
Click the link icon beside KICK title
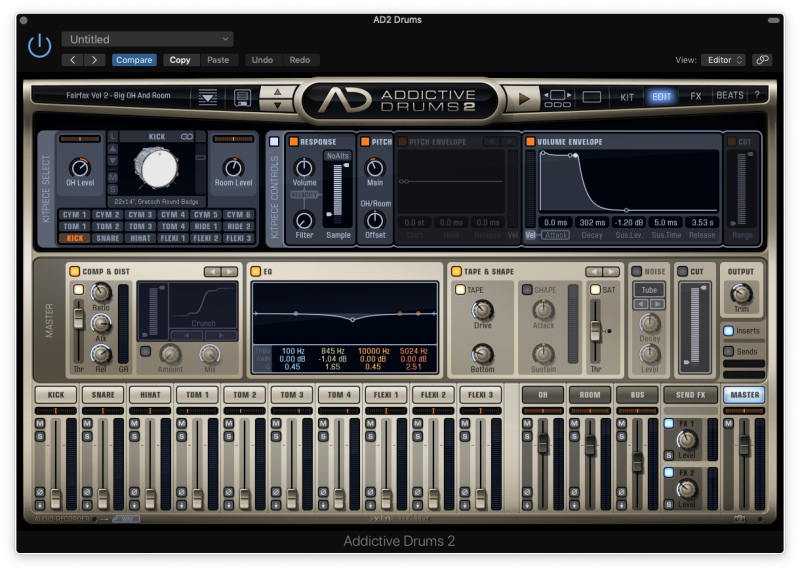pos(187,137)
